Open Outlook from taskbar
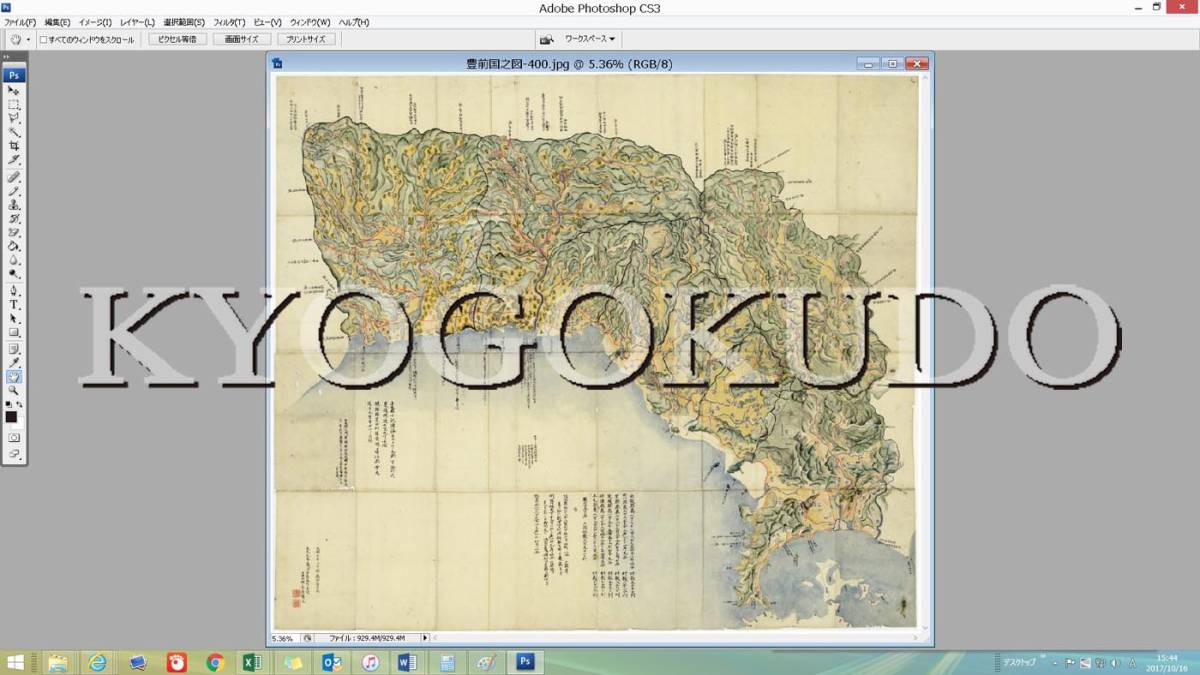The image size is (1200, 675). point(332,662)
